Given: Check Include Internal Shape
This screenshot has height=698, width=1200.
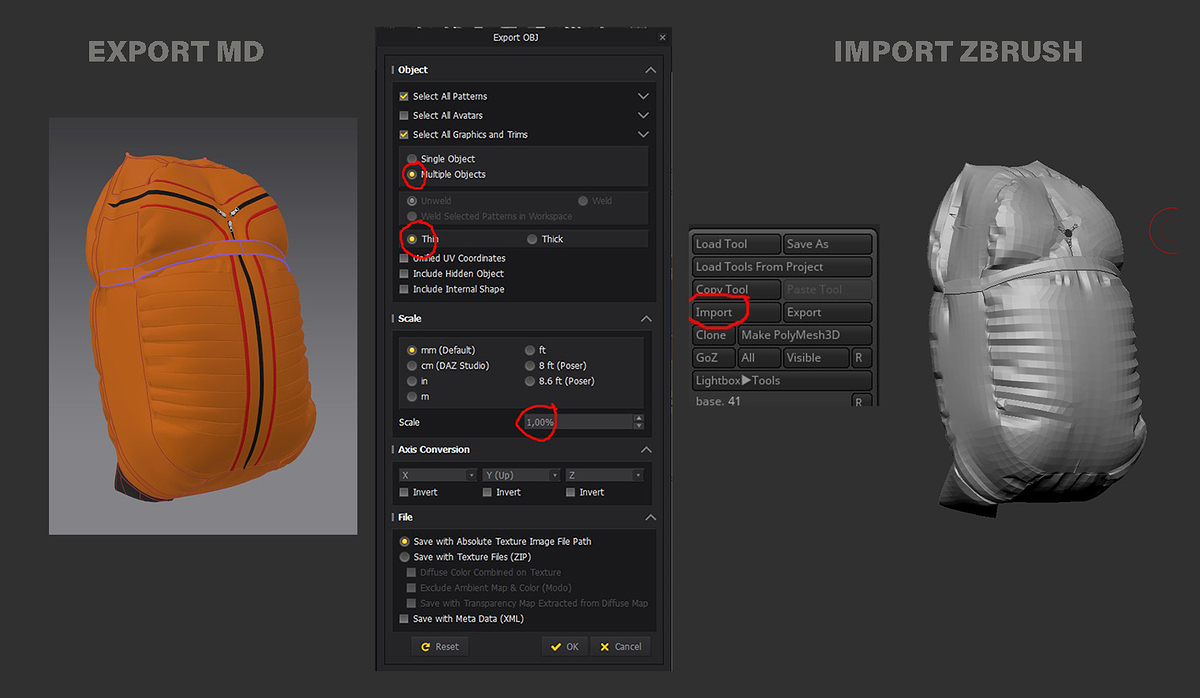Looking at the screenshot, I should pyautogui.click(x=404, y=290).
